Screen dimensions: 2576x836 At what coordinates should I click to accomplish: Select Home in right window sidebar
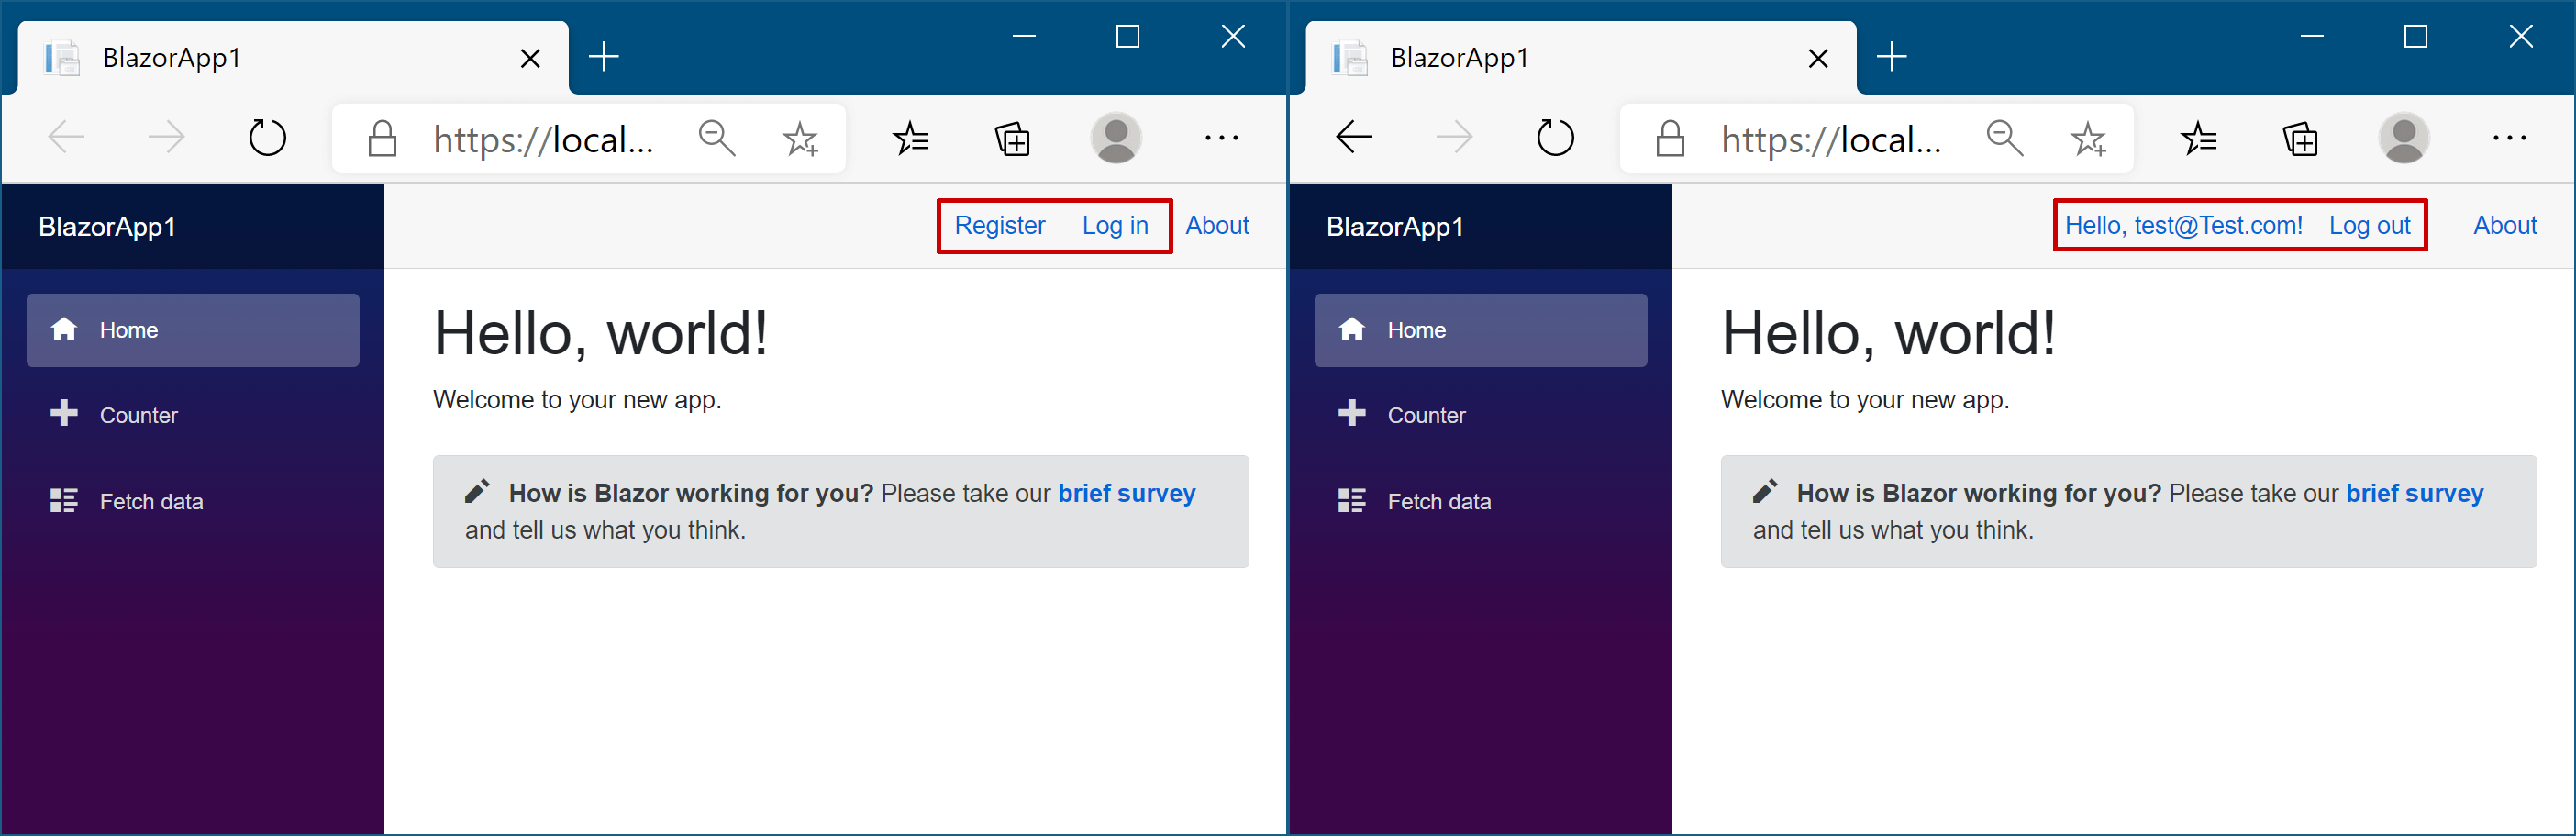pos(1481,330)
